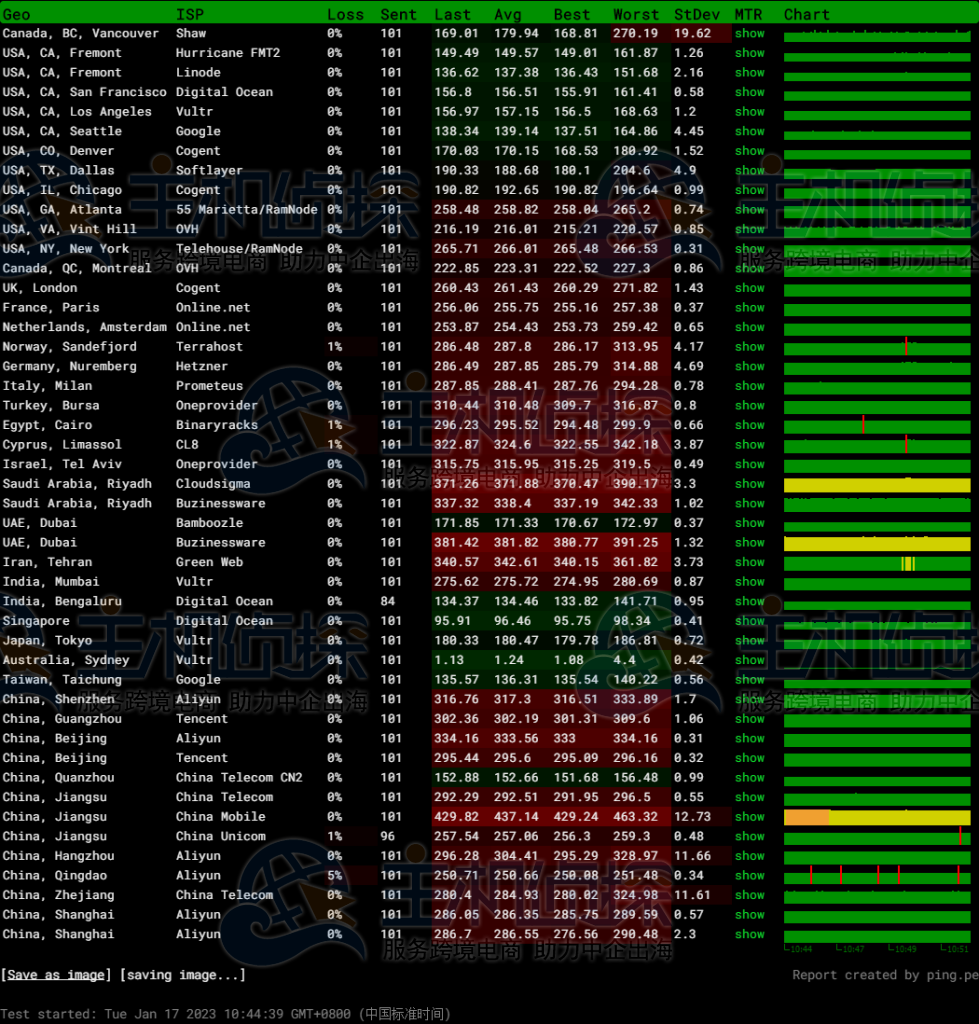This screenshot has height=1024, width=979.
Task: Click the 'Test started' timestamp line
Action: [225, 1014]
